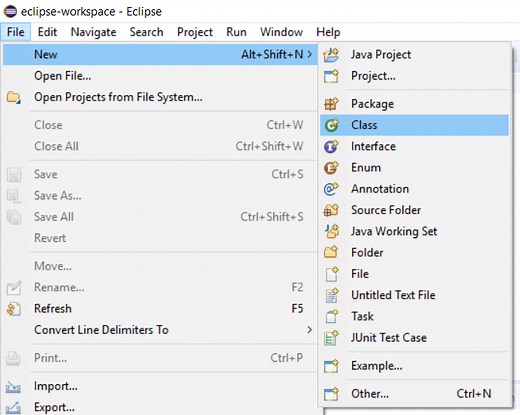Select JUnit Test Case label
The image size is (520, 415).
[x=389, y=338]
